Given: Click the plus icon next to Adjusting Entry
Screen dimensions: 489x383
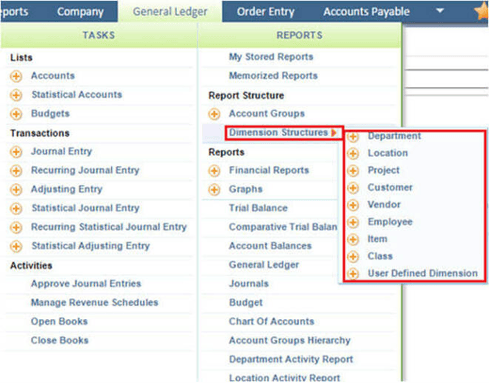Looking at the screenshot, I should click(x=16, y=190).
